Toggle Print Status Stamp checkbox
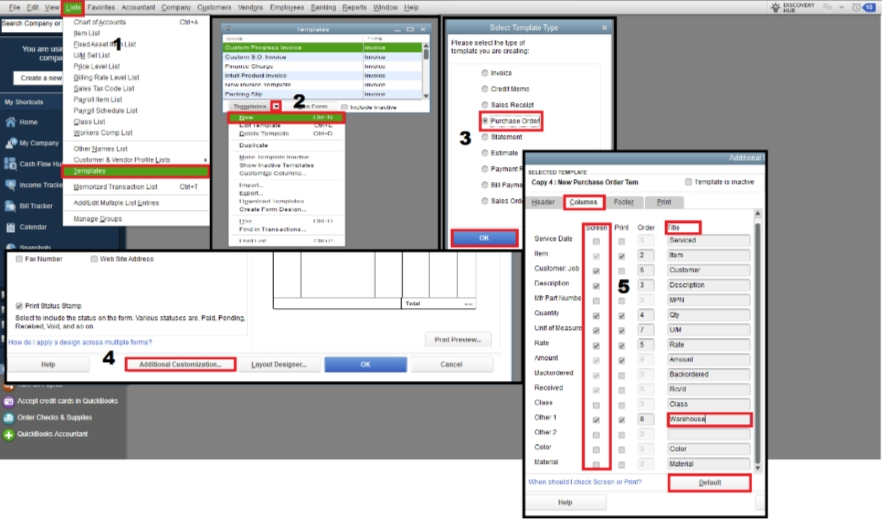This screenshot has width=882, height=526. click(19, 305)
